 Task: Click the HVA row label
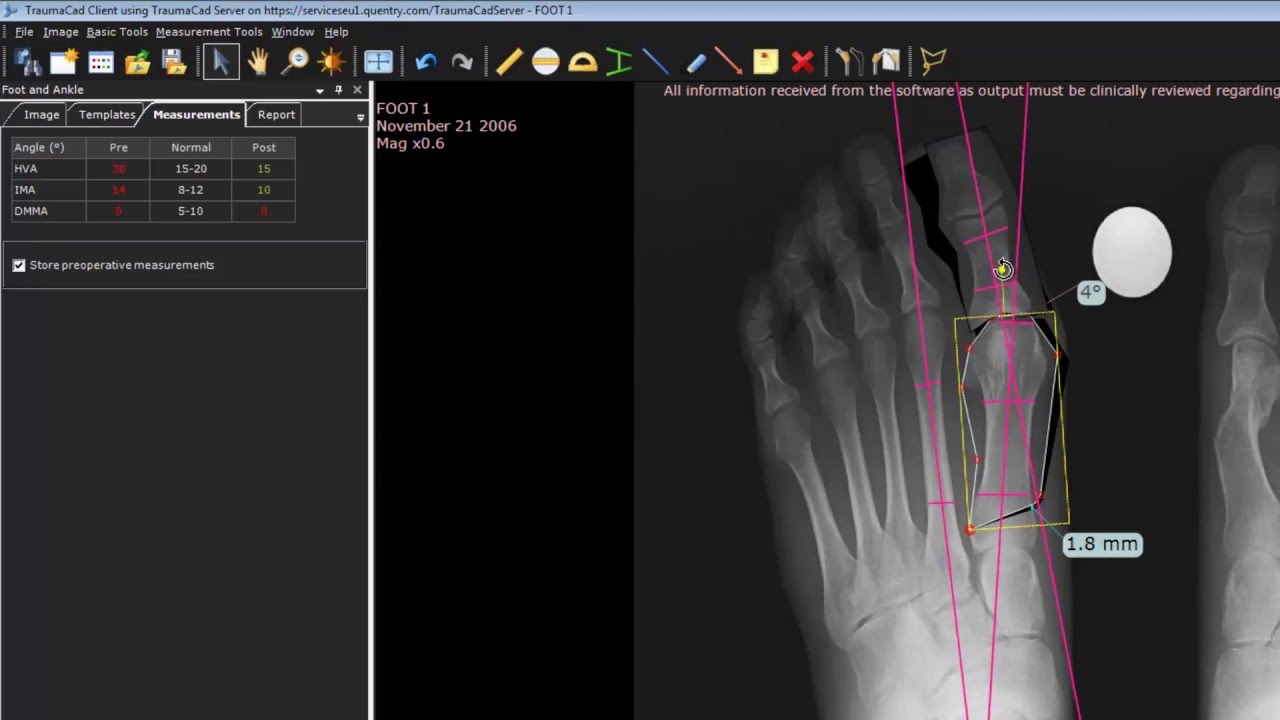point(25,169)
